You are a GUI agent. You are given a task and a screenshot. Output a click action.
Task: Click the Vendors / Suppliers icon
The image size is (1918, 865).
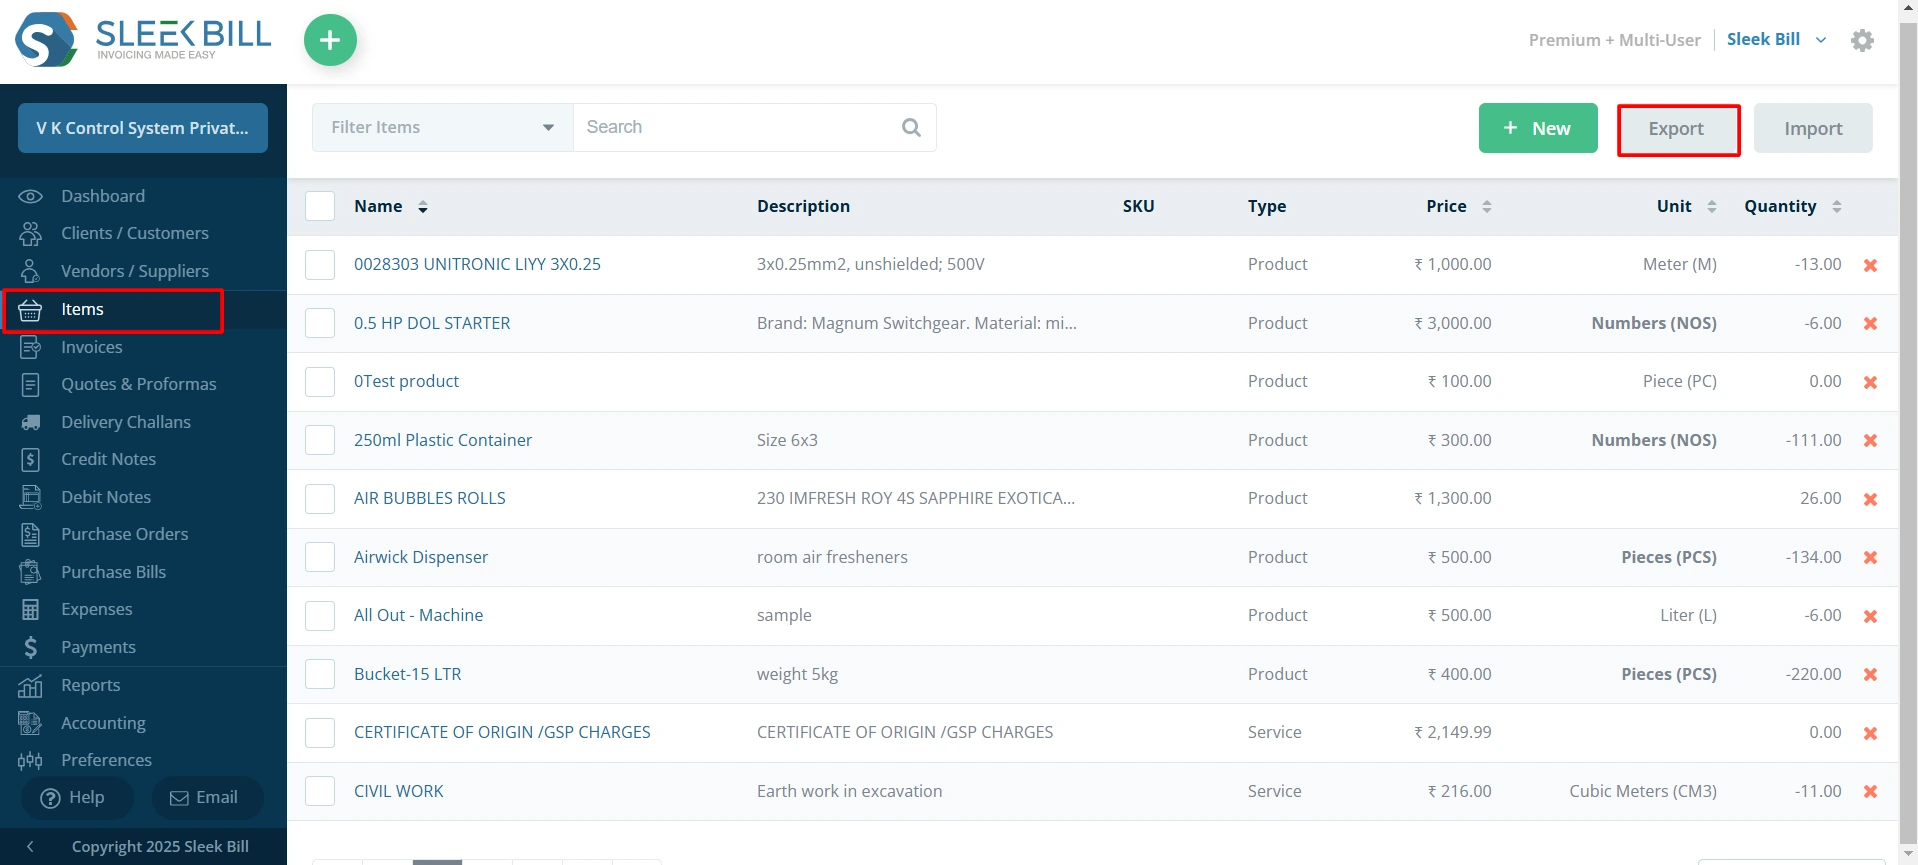click(30, 271)
